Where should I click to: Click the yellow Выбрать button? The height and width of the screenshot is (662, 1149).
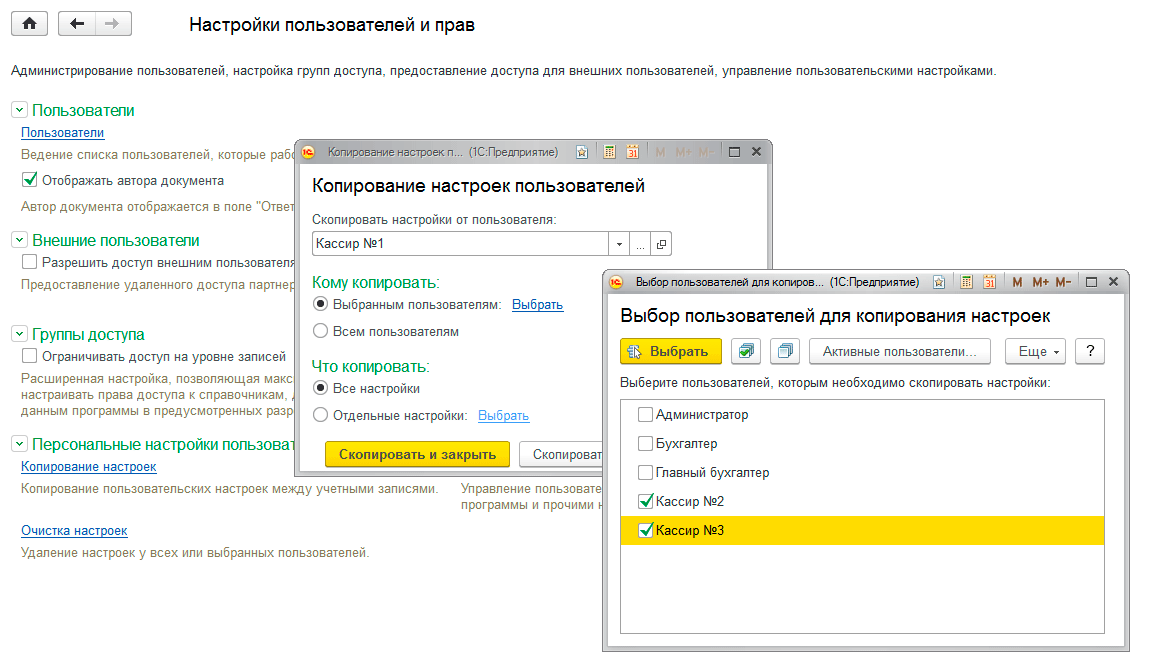[670, 351]
